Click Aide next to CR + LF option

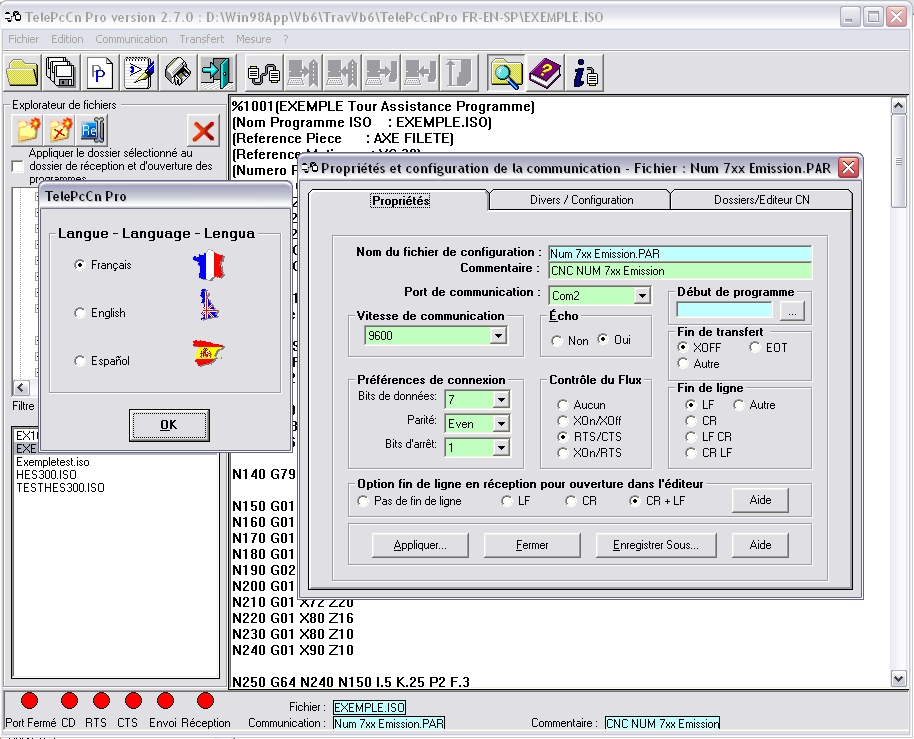pyautogui.click(x=760, y=500)
